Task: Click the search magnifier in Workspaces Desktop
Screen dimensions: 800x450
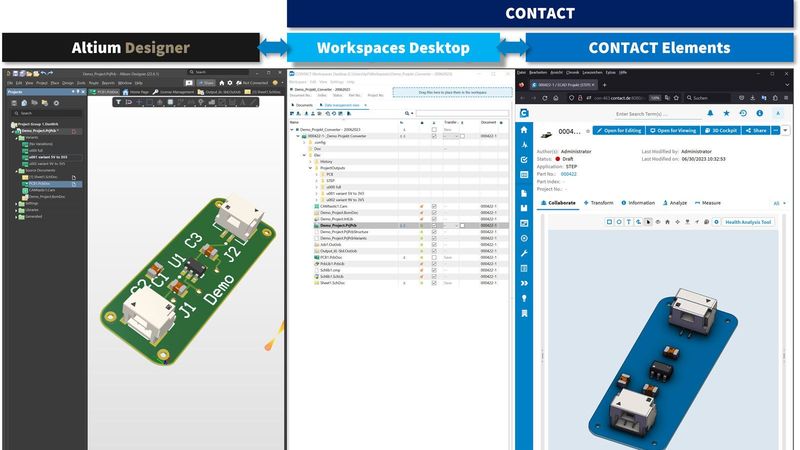Action: [x=407, y=113]
